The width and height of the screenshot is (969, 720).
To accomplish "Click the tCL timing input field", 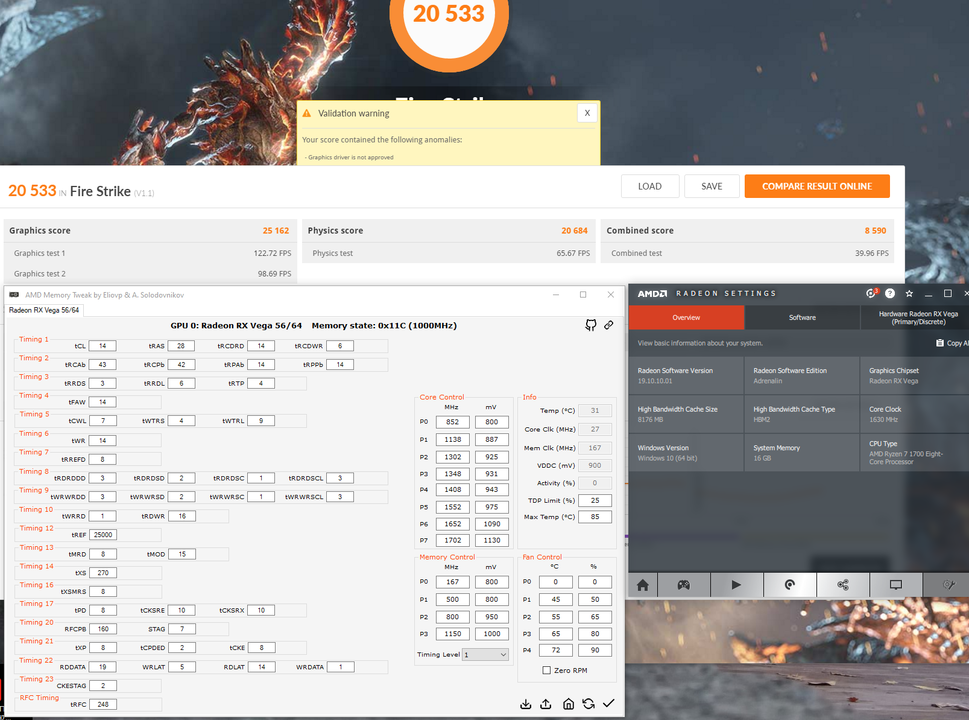I will point(103,346).
